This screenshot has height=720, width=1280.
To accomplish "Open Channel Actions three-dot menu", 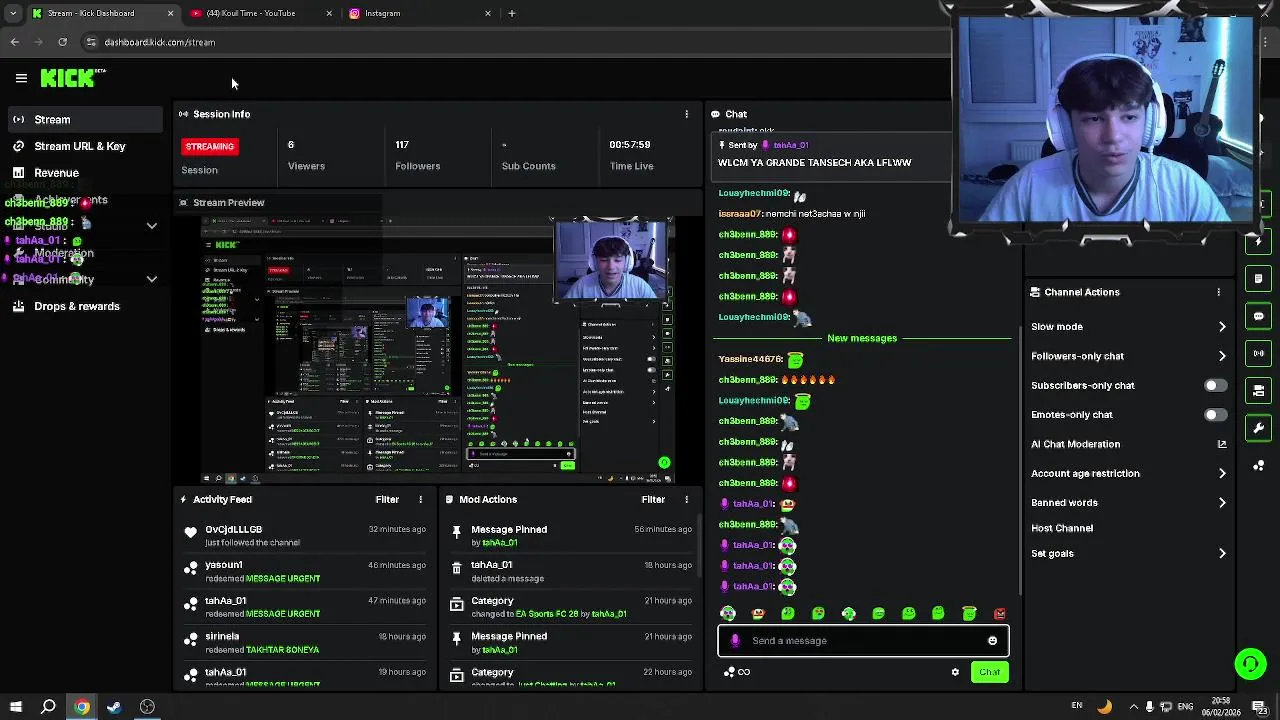I will tap(1218, 292).
